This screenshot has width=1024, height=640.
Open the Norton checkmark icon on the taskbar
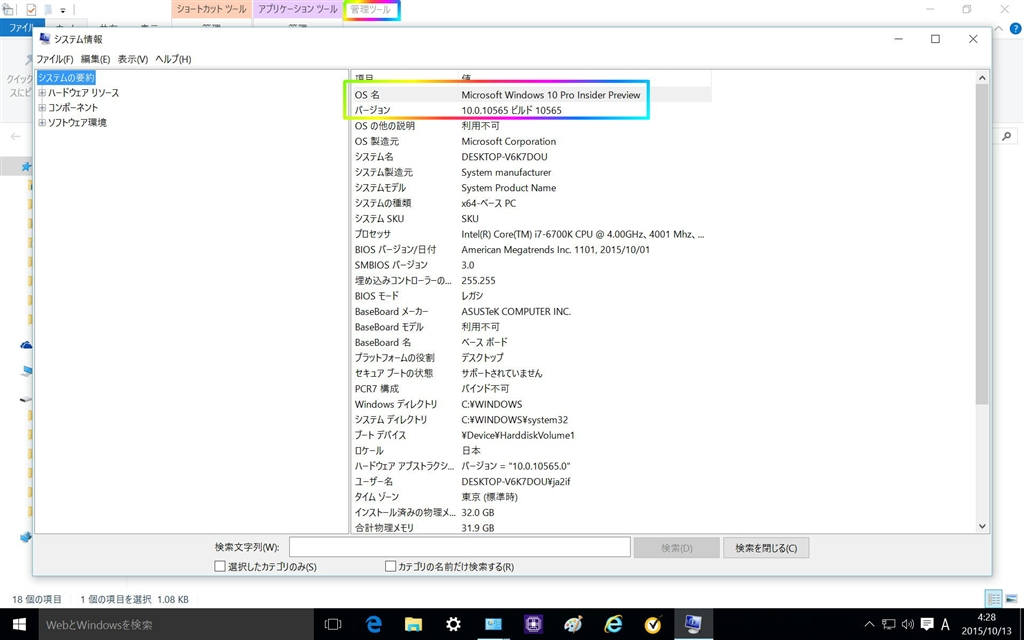[653, 624]
